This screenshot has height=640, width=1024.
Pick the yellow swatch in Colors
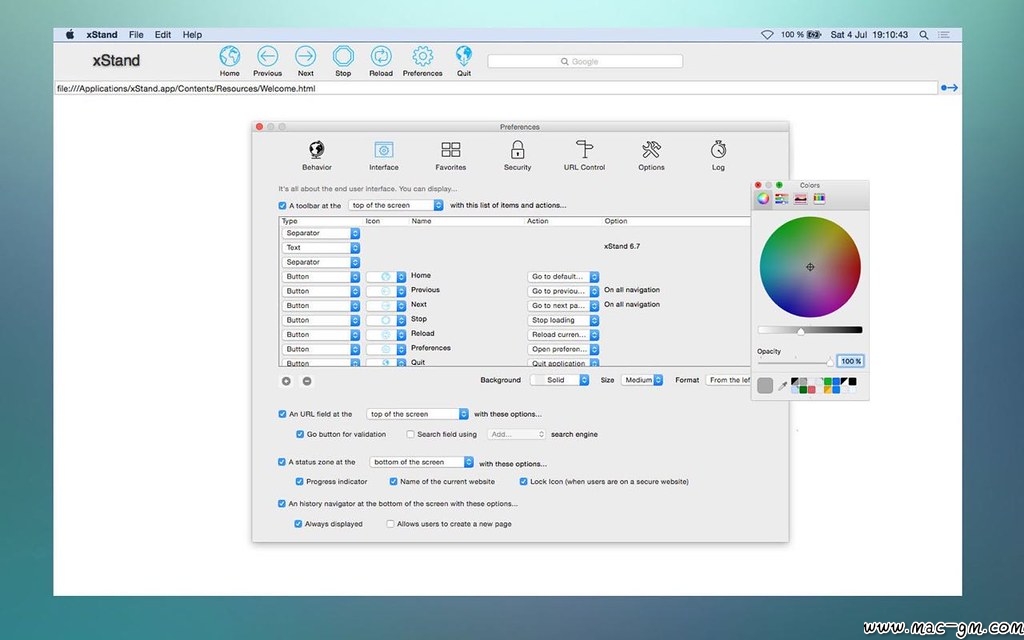pyautogui.click(x=827, y=390)
